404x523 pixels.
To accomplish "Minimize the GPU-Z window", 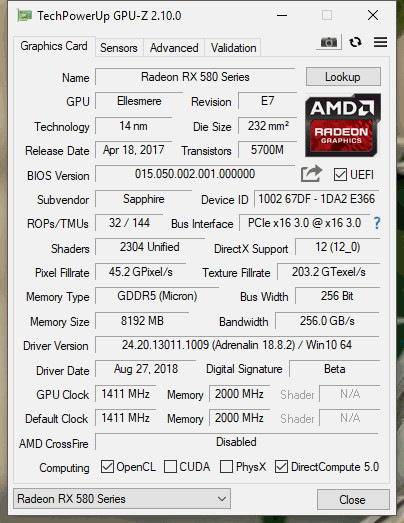I will (282, 15).
